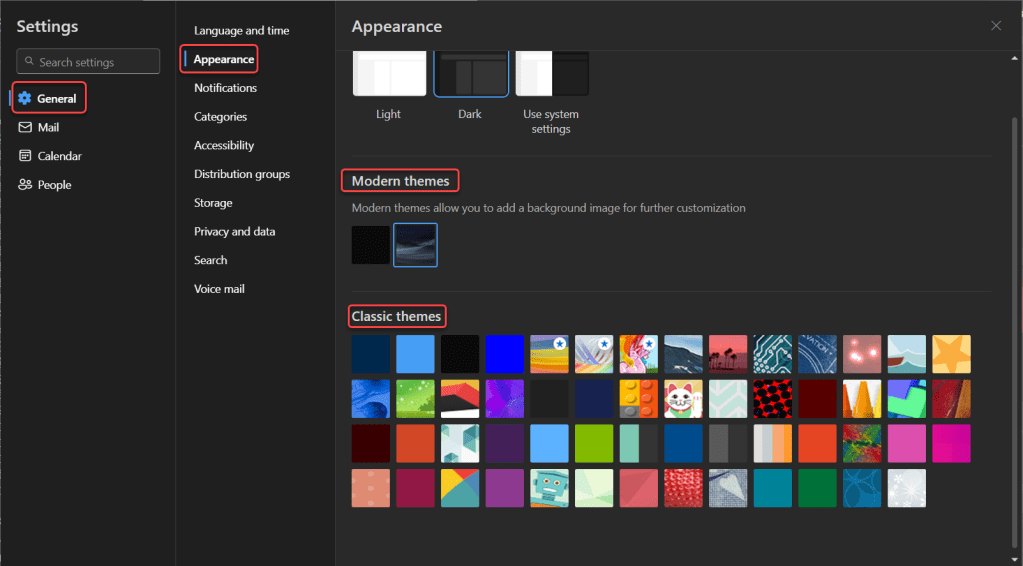Go to Accessibility settings

224,145
